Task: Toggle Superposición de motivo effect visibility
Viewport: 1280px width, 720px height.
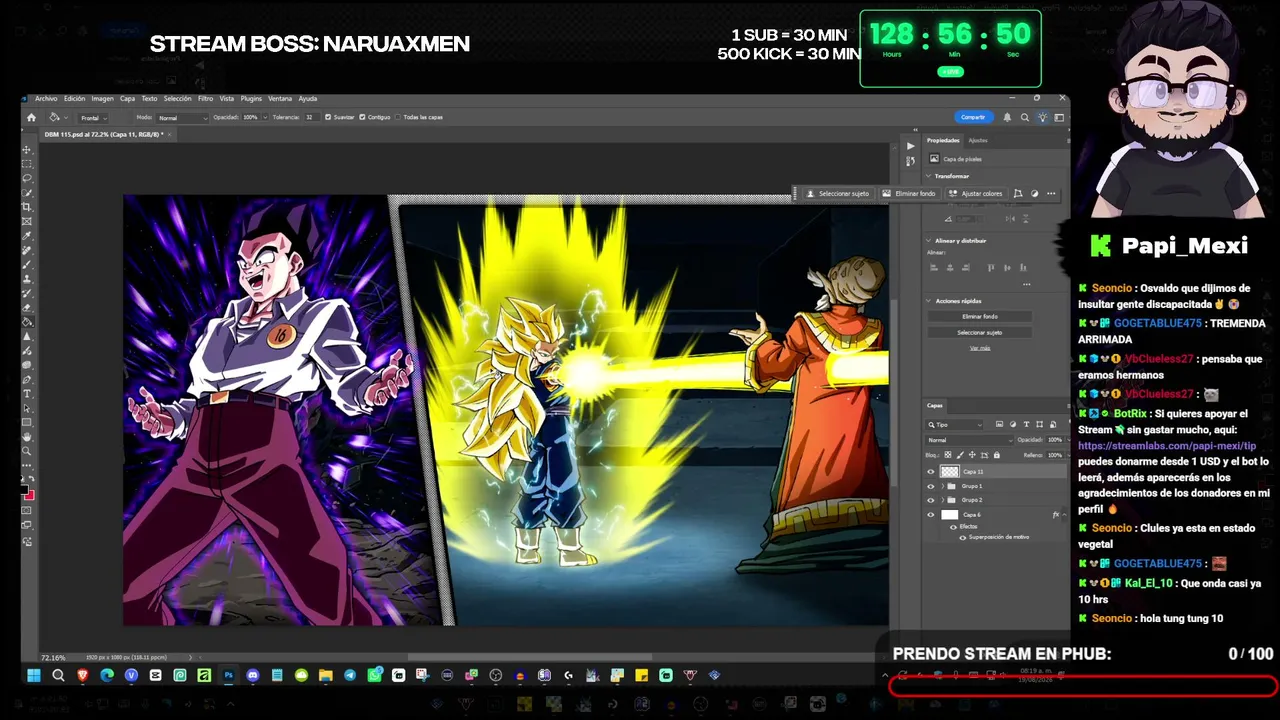Action: [963, 537]
